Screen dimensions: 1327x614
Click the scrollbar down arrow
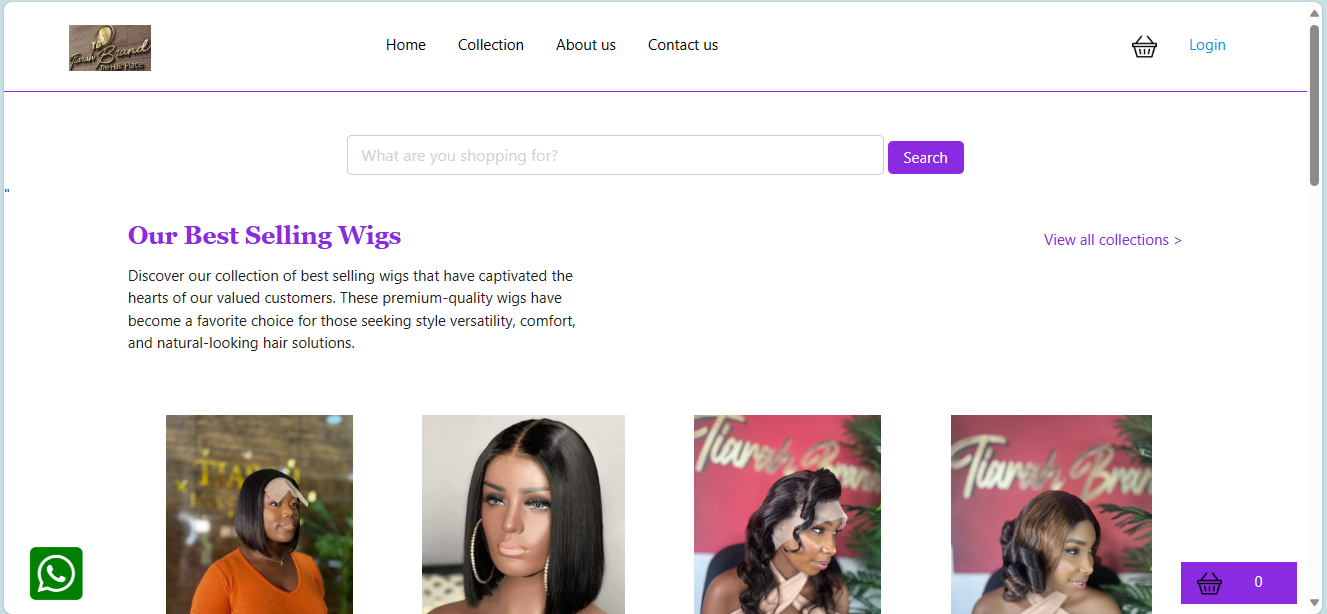pos(1314,604)
